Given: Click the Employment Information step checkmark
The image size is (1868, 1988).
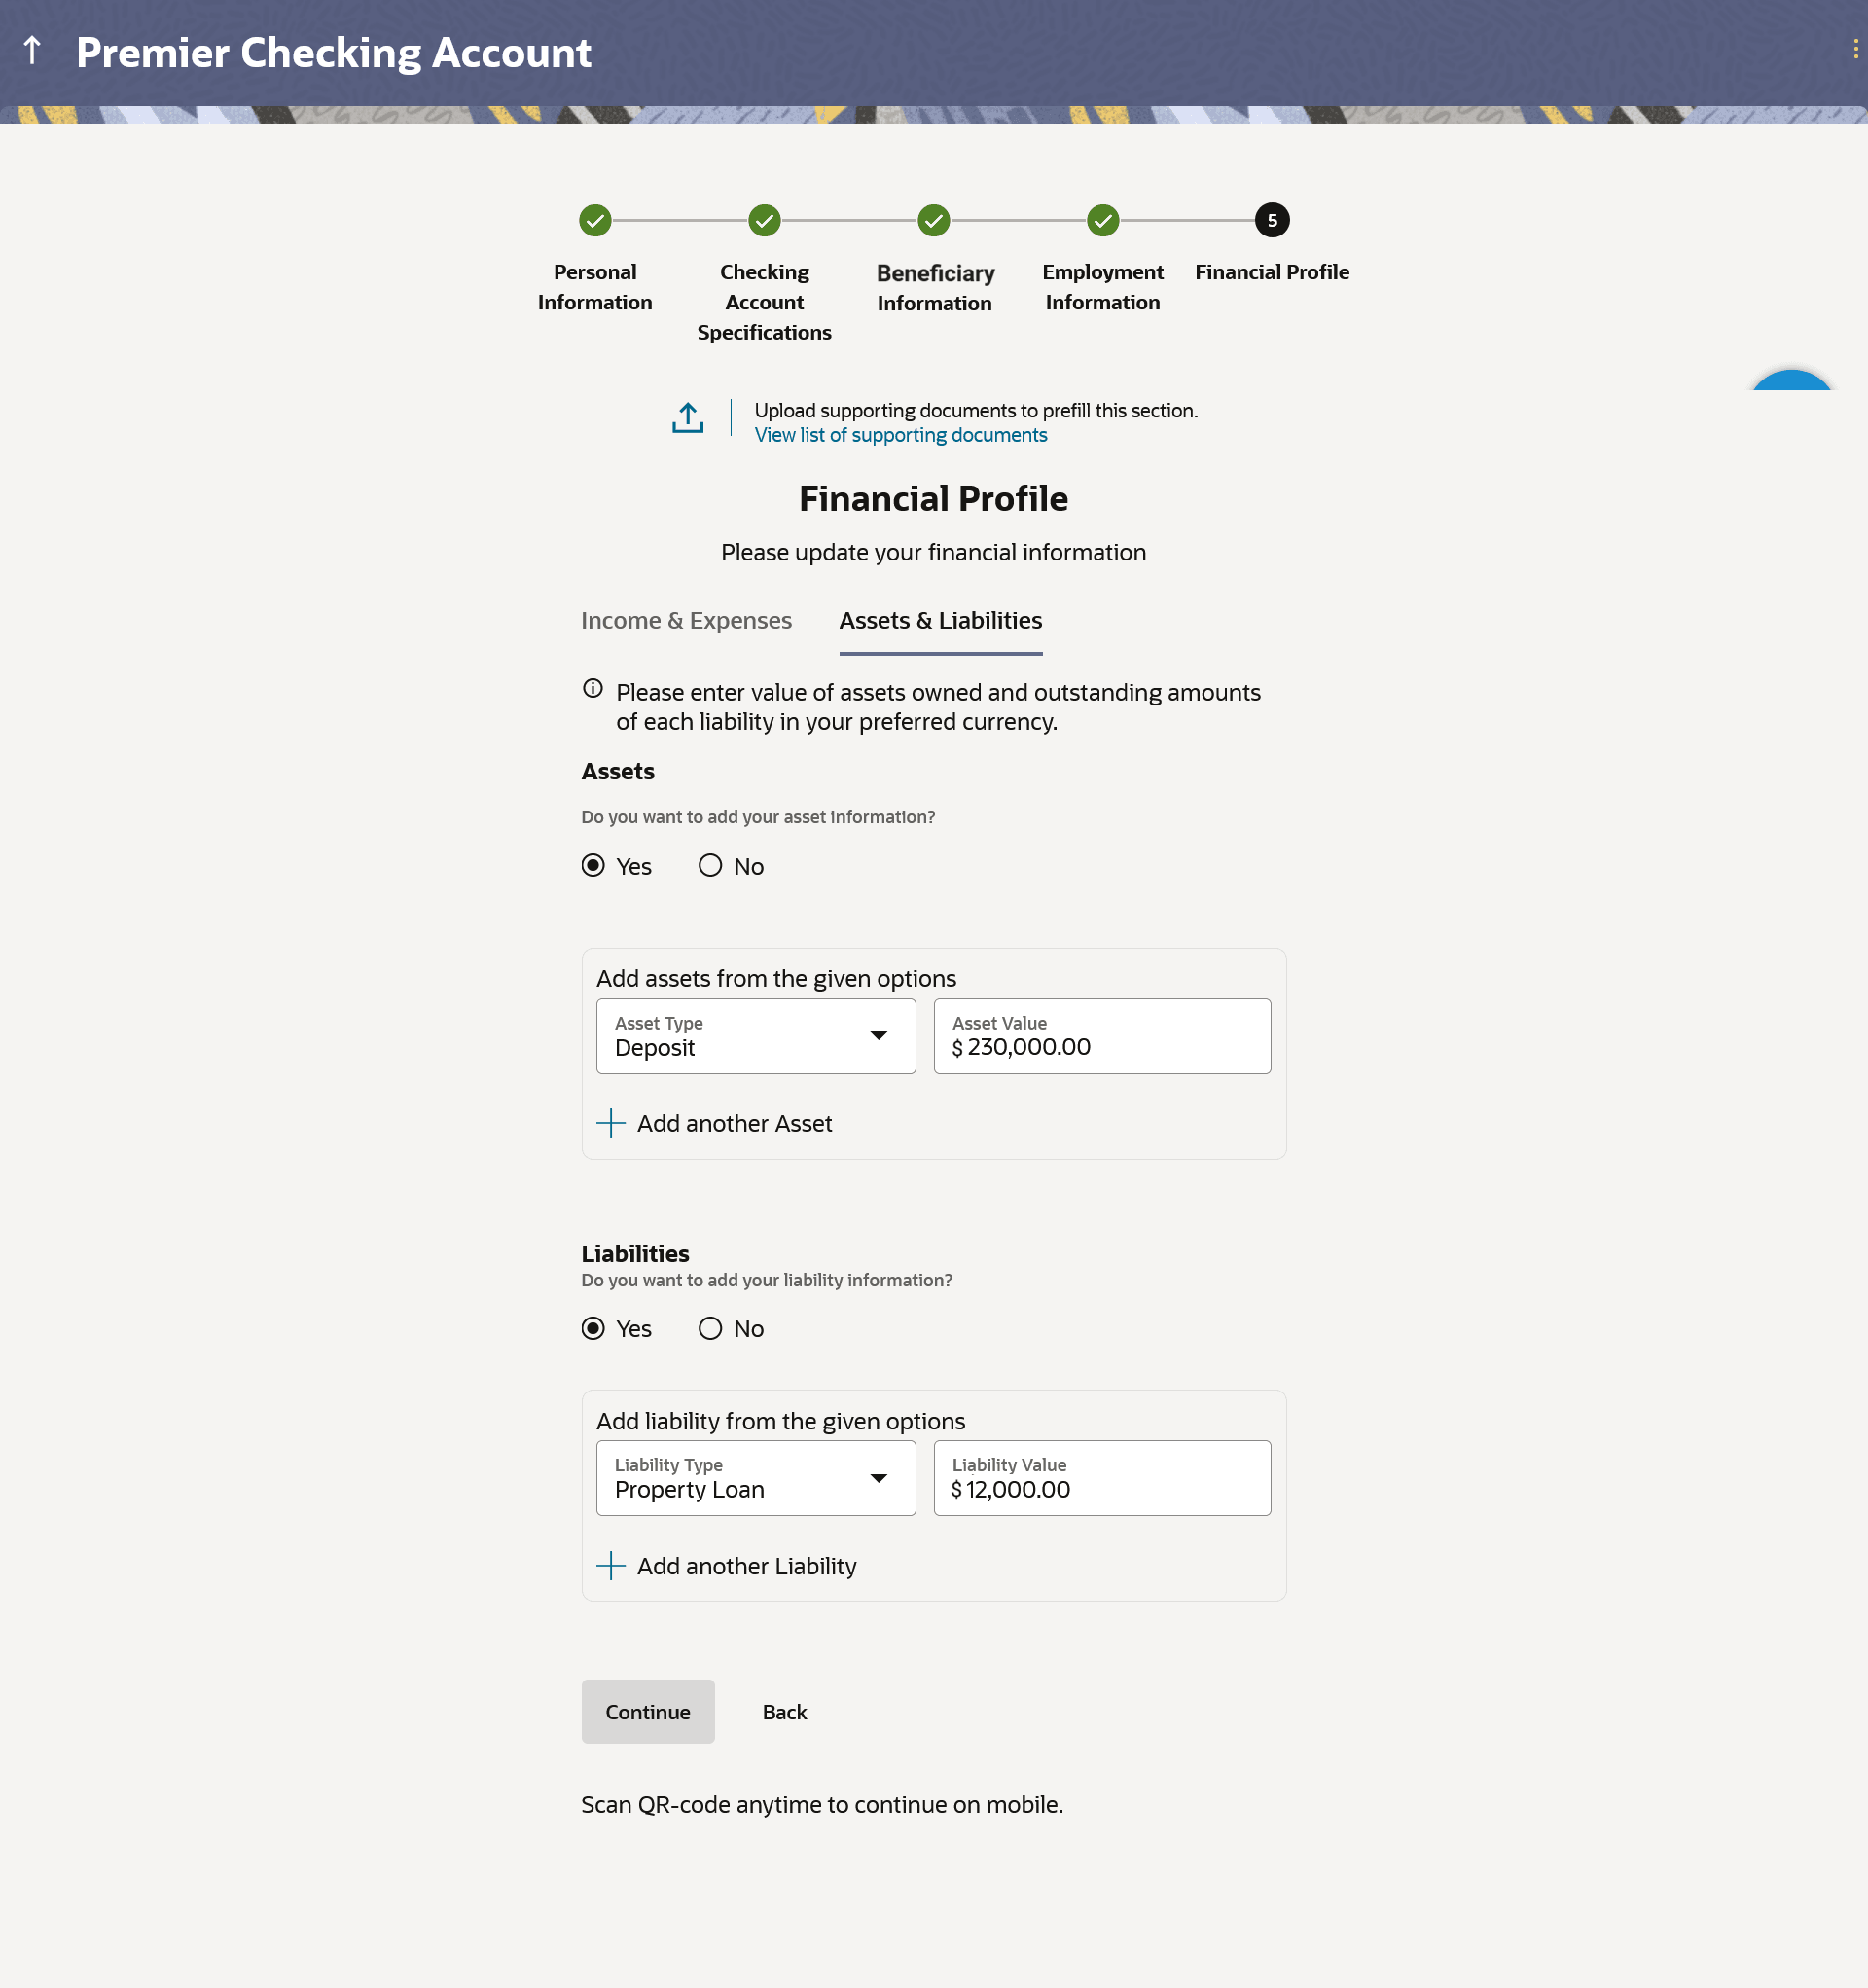Looking at the screenshot, I should pos(1102,220).
